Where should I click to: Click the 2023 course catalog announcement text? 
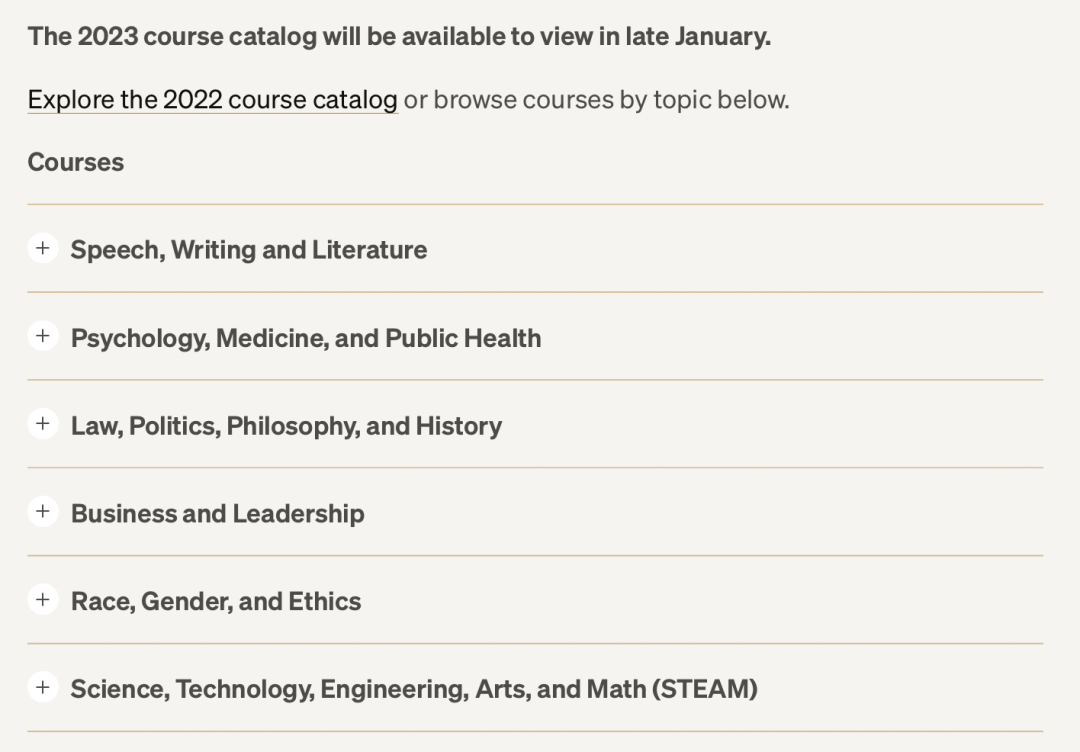(399, 37)
